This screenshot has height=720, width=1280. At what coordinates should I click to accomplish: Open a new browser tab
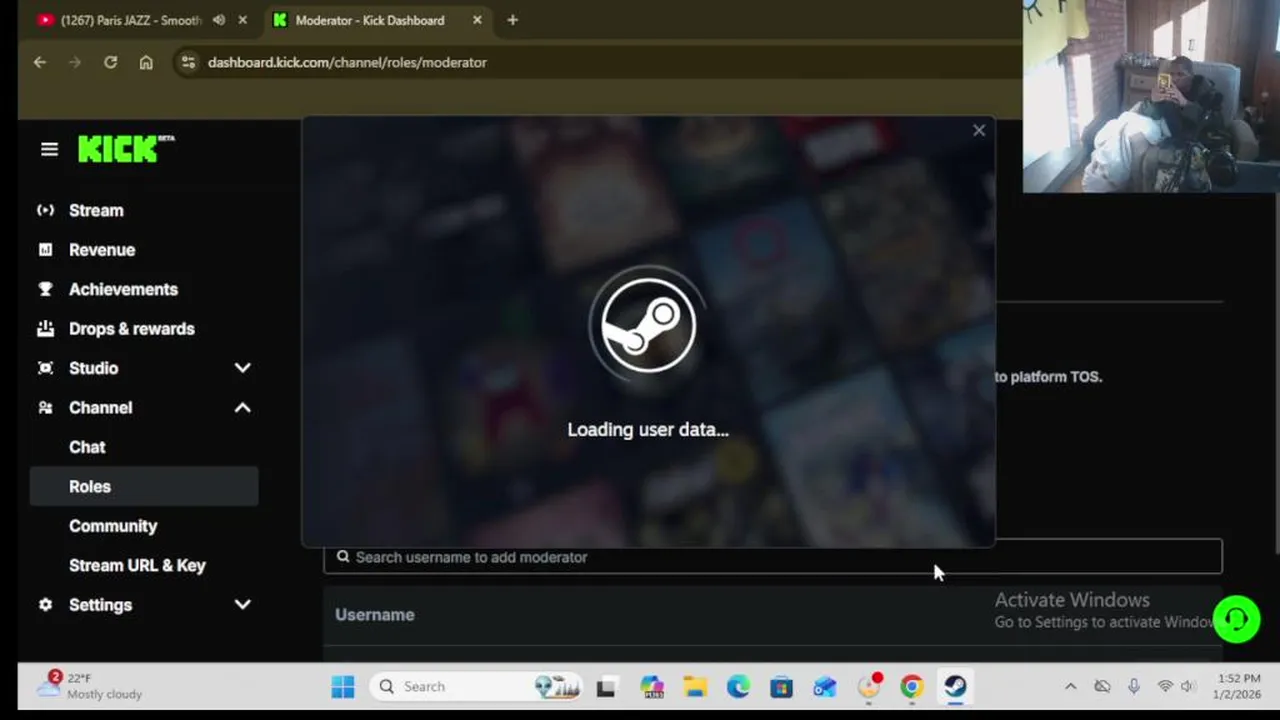click(x=512, y=20)
